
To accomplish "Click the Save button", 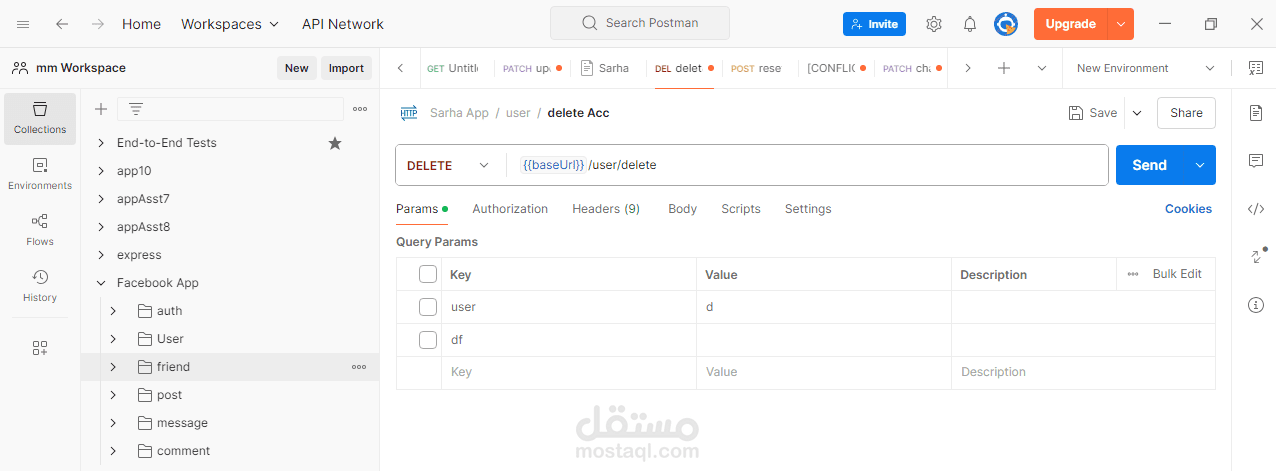I will (1093, 113).
